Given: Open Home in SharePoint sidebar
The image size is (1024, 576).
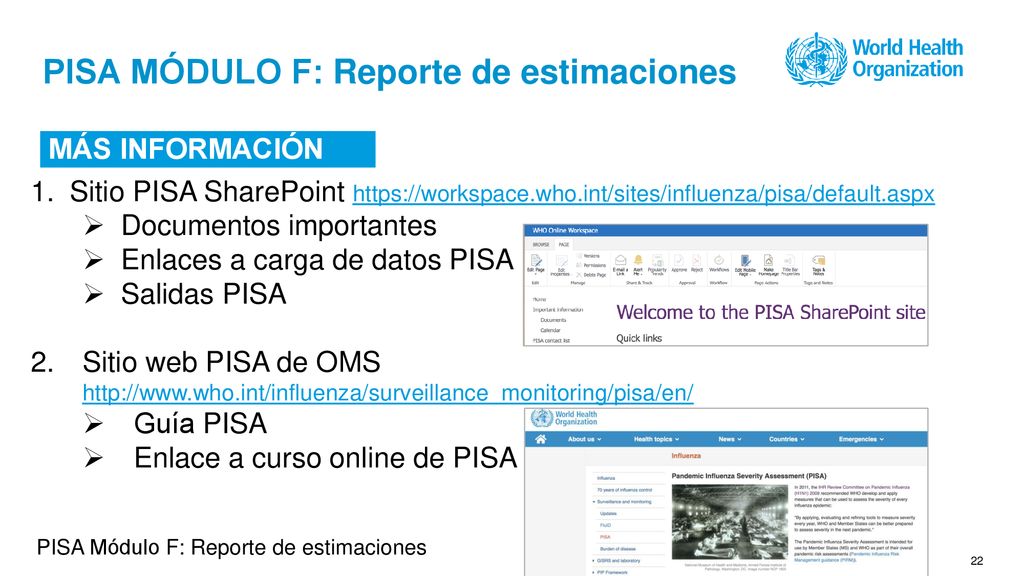Looking at the screenshot, I should (539, 299).
